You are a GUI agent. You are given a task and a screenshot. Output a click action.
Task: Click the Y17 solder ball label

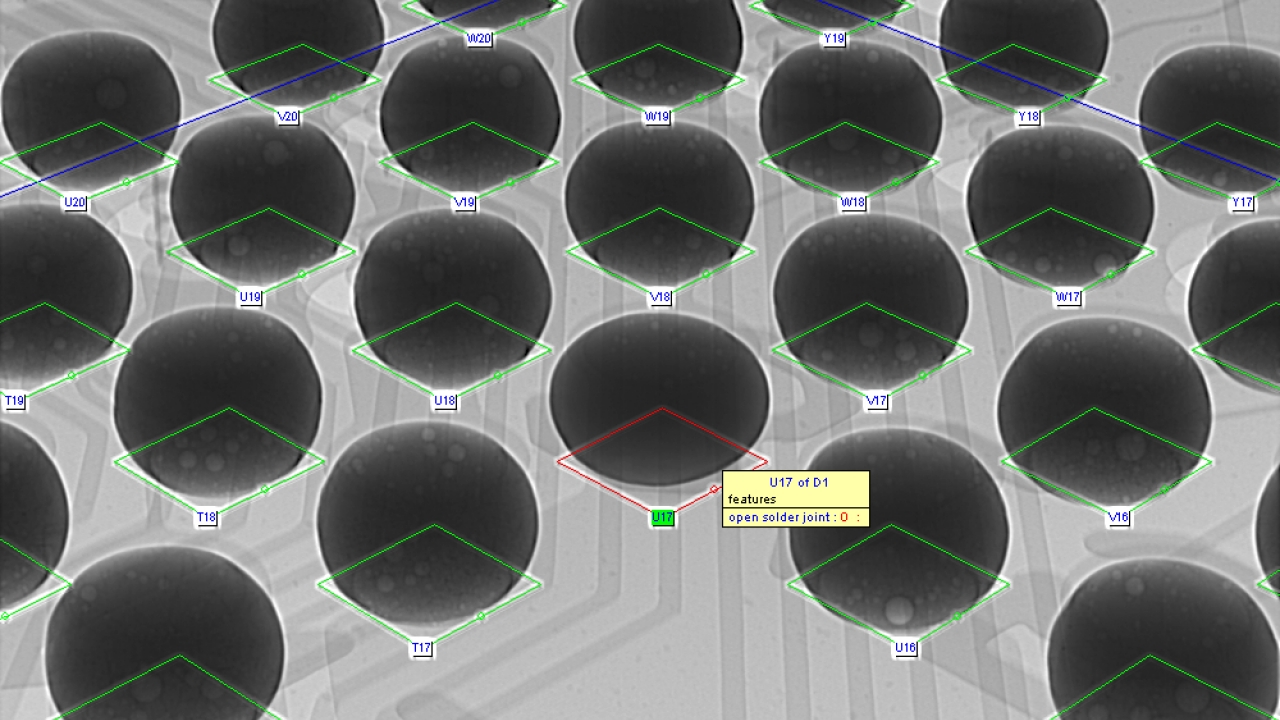coord(1241,203)
